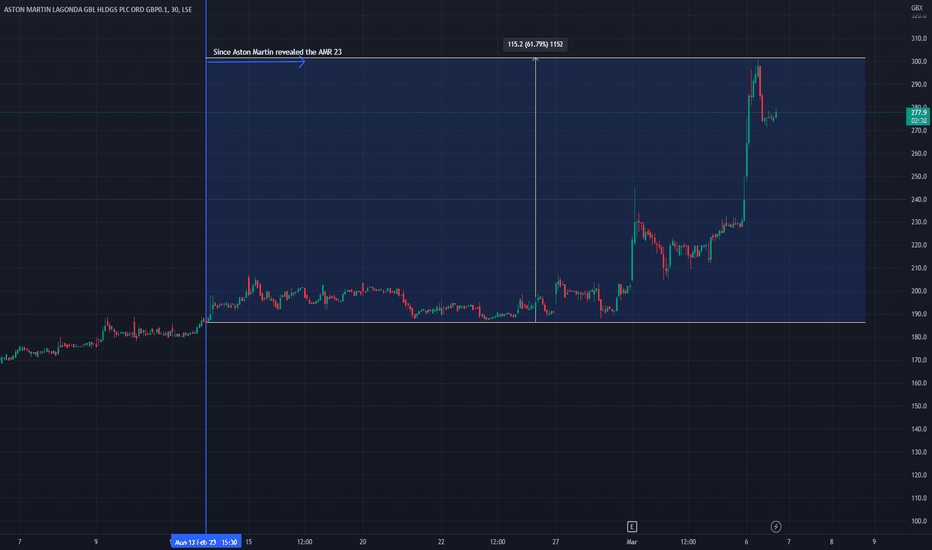Click the 310.0 price axis label
The image size is (932, 550).
coord(919,38)
